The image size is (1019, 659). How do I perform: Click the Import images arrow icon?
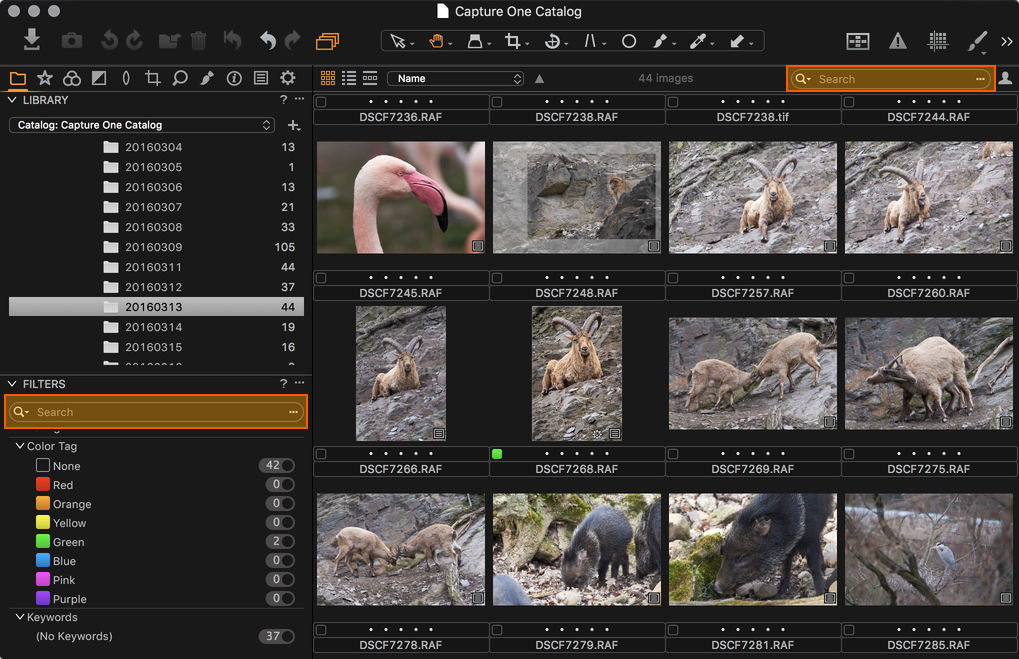pyautogui.click(x=31, y=39)
